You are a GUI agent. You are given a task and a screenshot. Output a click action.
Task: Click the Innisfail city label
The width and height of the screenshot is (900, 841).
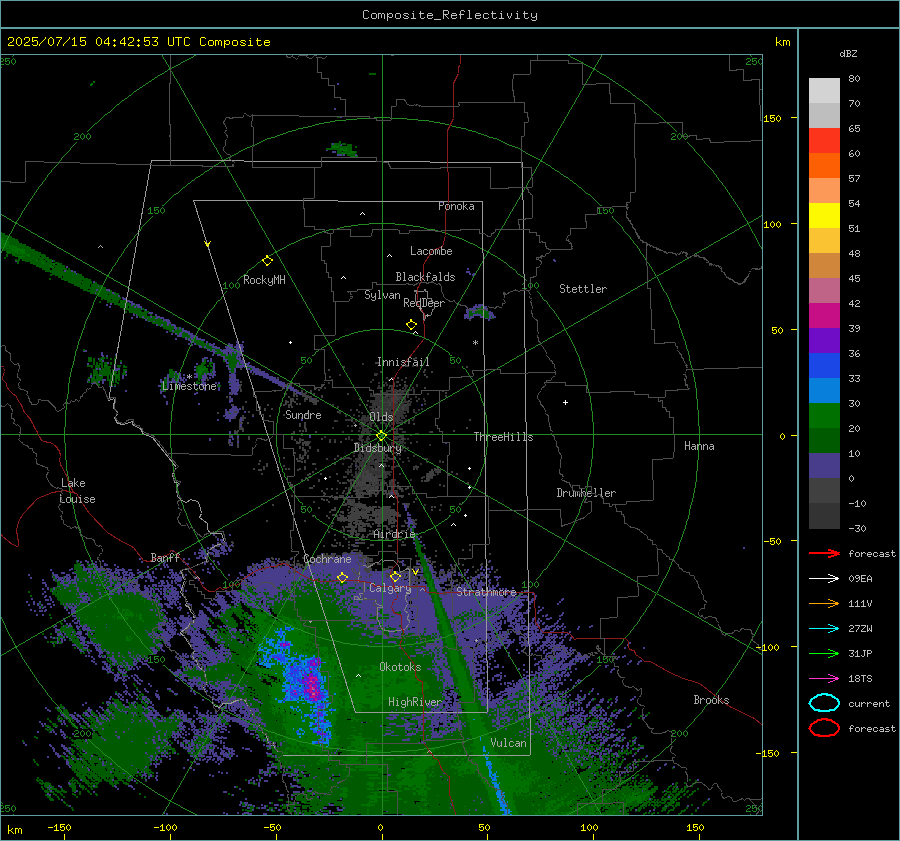pos(403,362)
